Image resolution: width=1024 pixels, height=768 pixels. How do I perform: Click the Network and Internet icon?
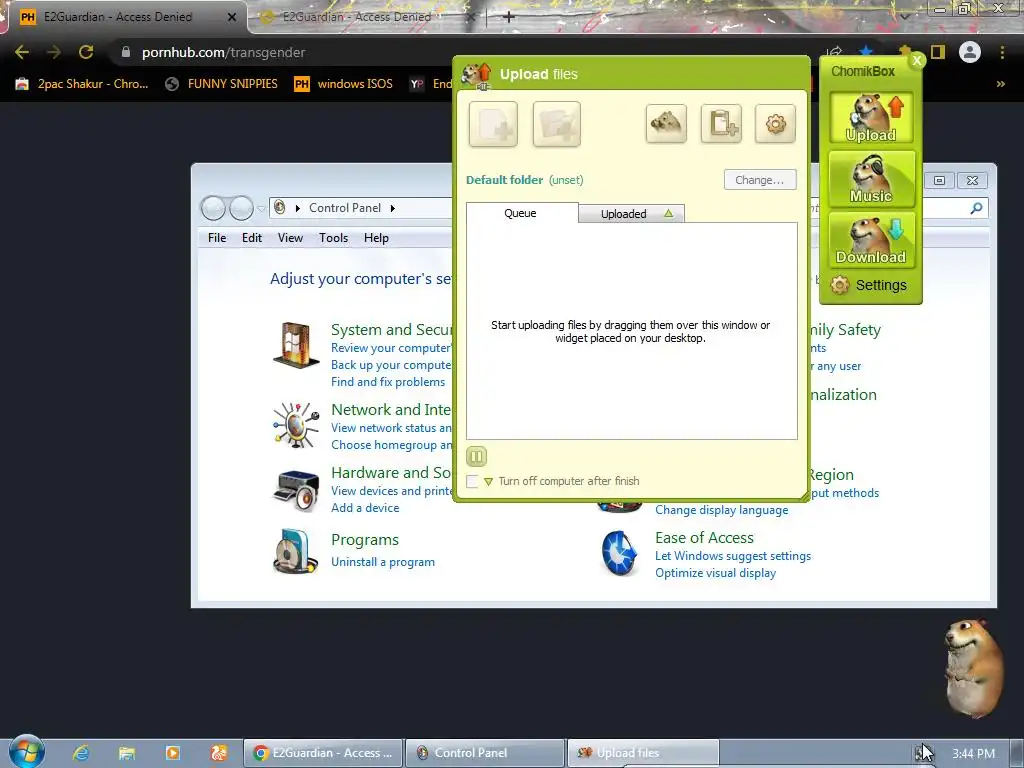(296, 425)
